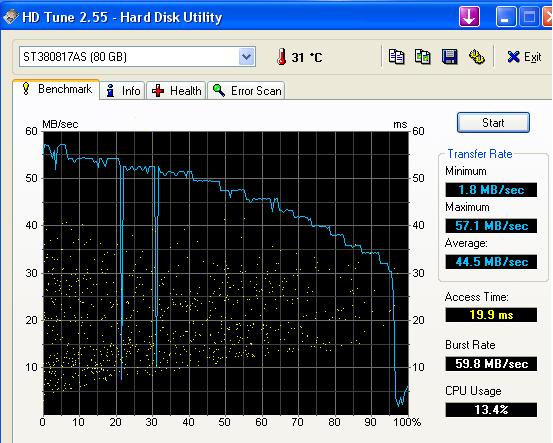553x443 pixels.
Task: Click the purple download arrow title button
Action: pyautogui.click(x=469, y=17)
